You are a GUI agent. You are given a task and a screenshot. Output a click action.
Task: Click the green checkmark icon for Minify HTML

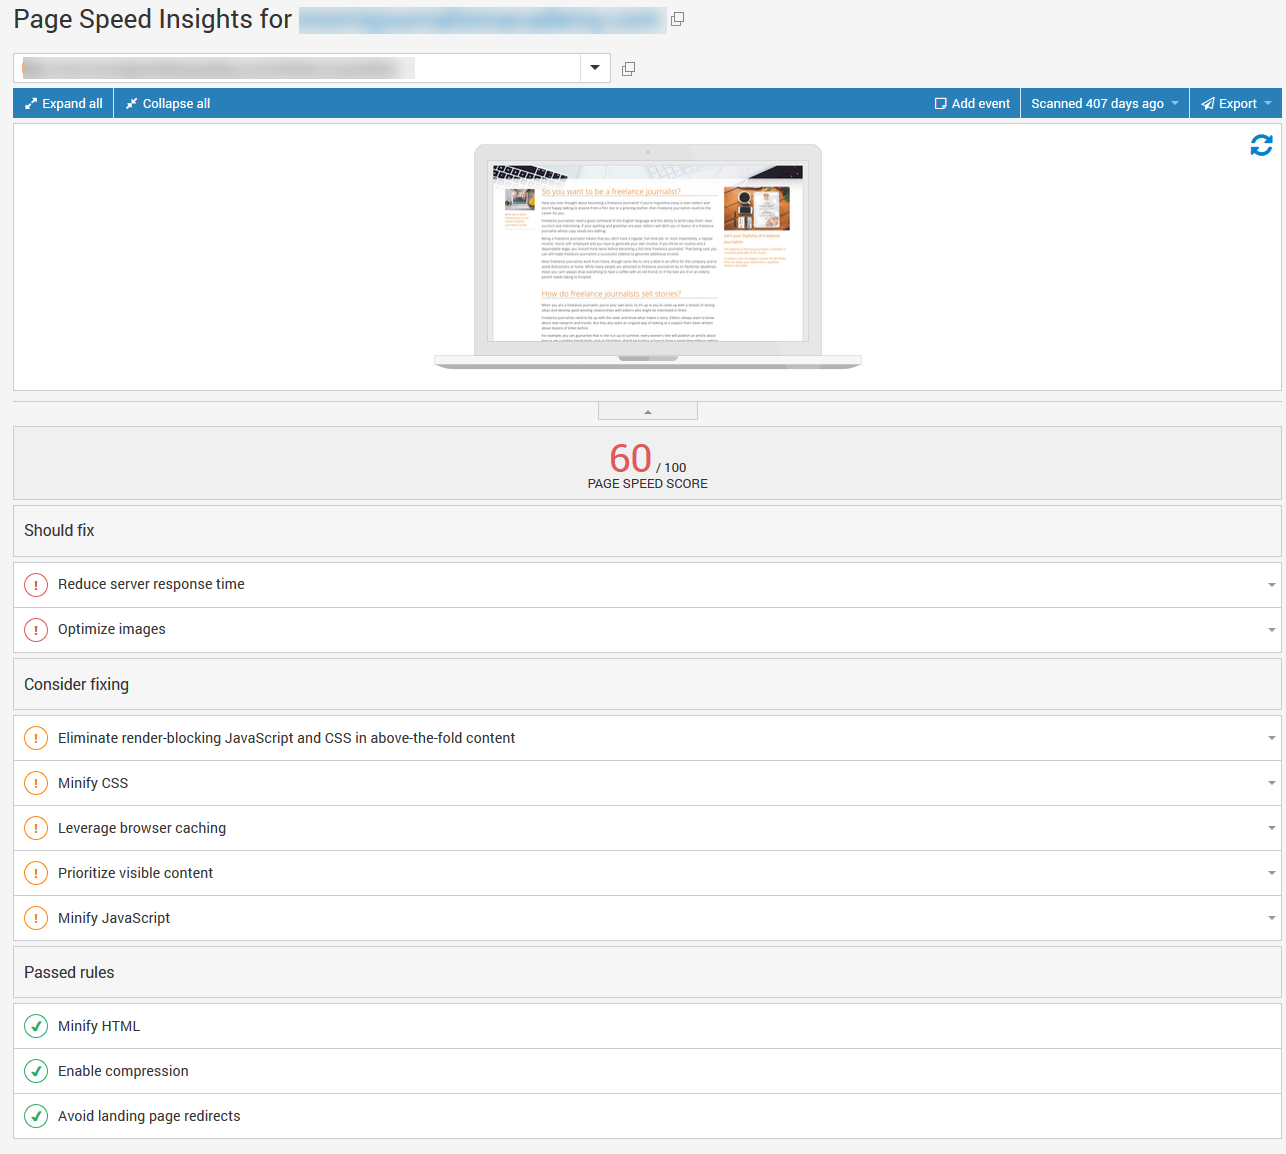point(36,1026)
